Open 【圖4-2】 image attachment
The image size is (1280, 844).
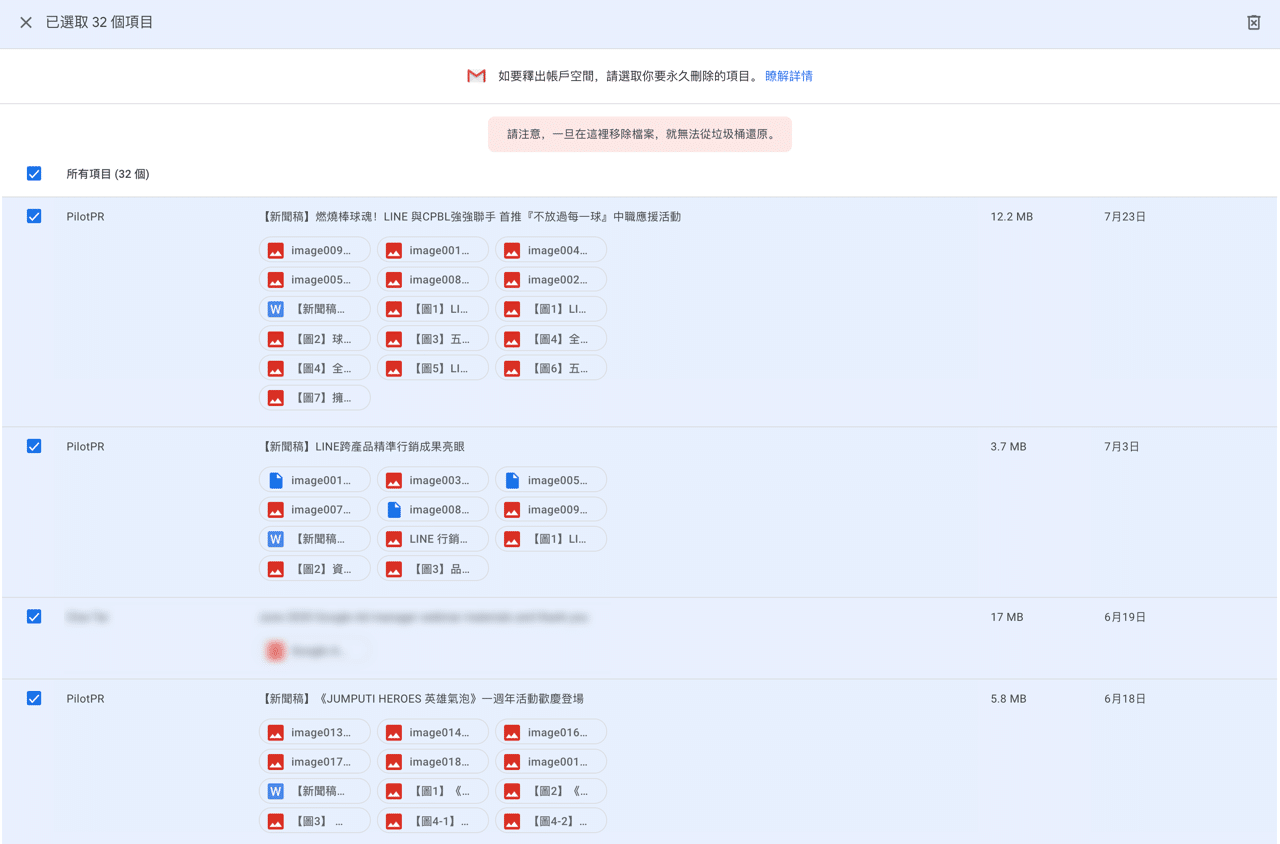coord(551,821)
